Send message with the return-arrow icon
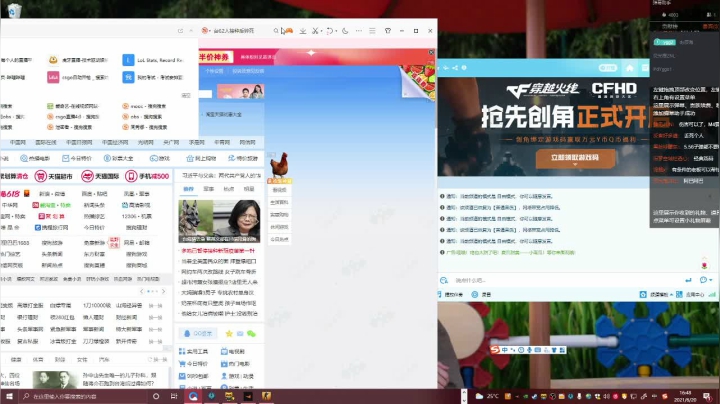 [688, 280]
